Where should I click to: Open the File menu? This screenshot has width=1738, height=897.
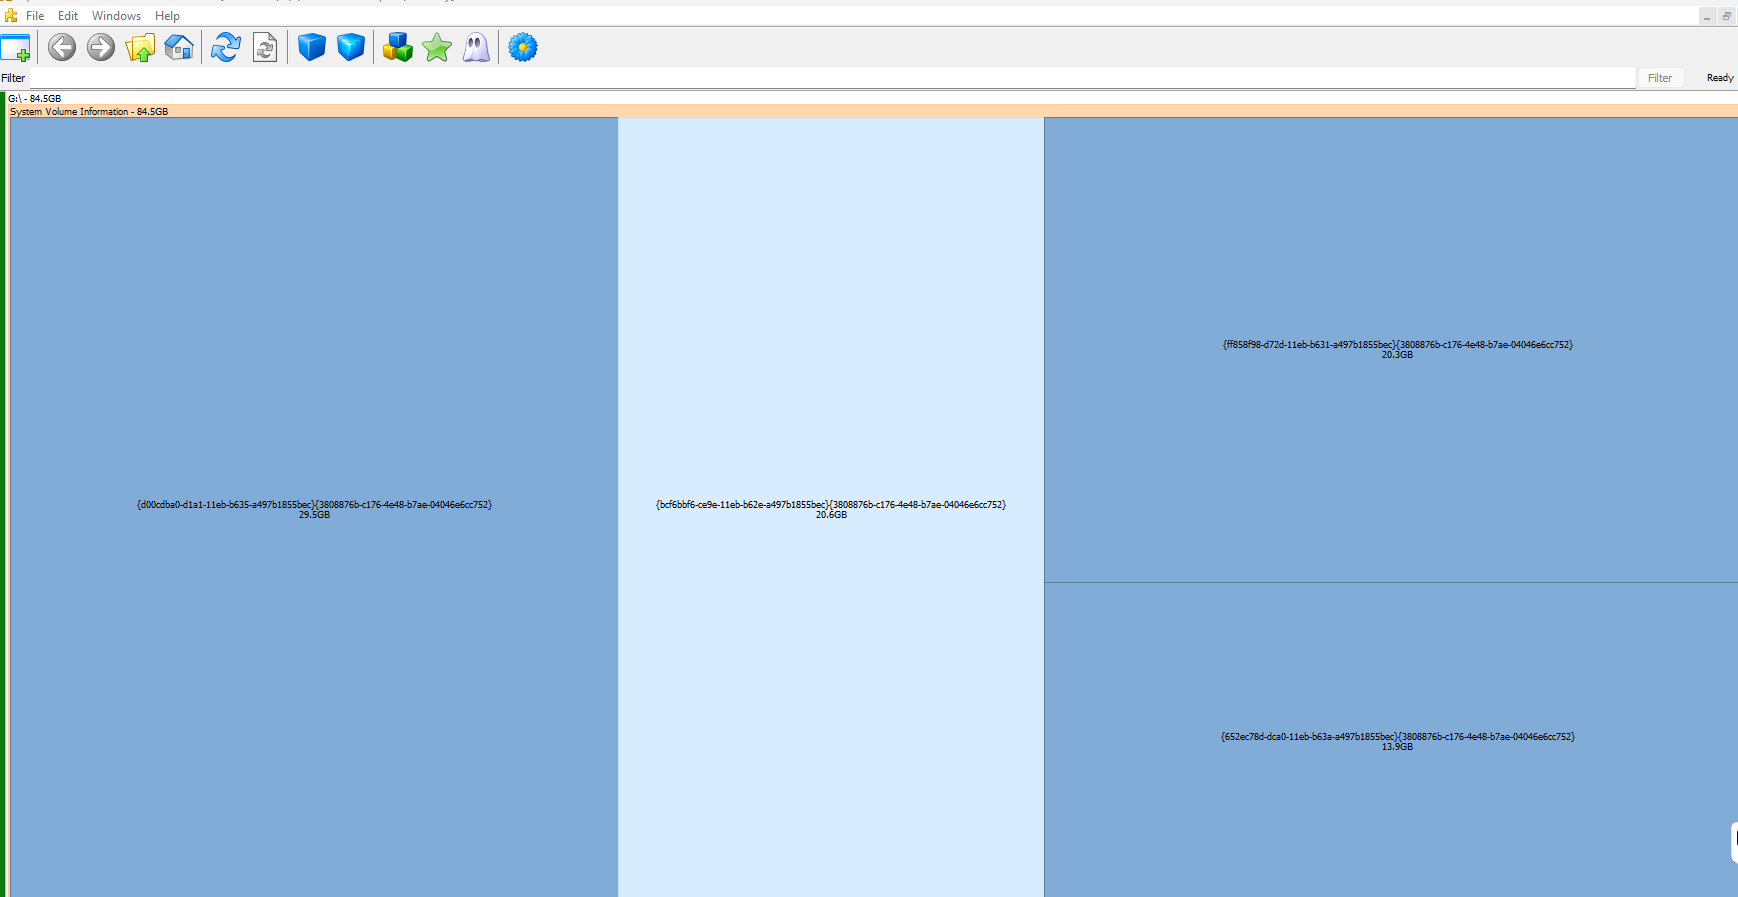click(x=35, y=16)
